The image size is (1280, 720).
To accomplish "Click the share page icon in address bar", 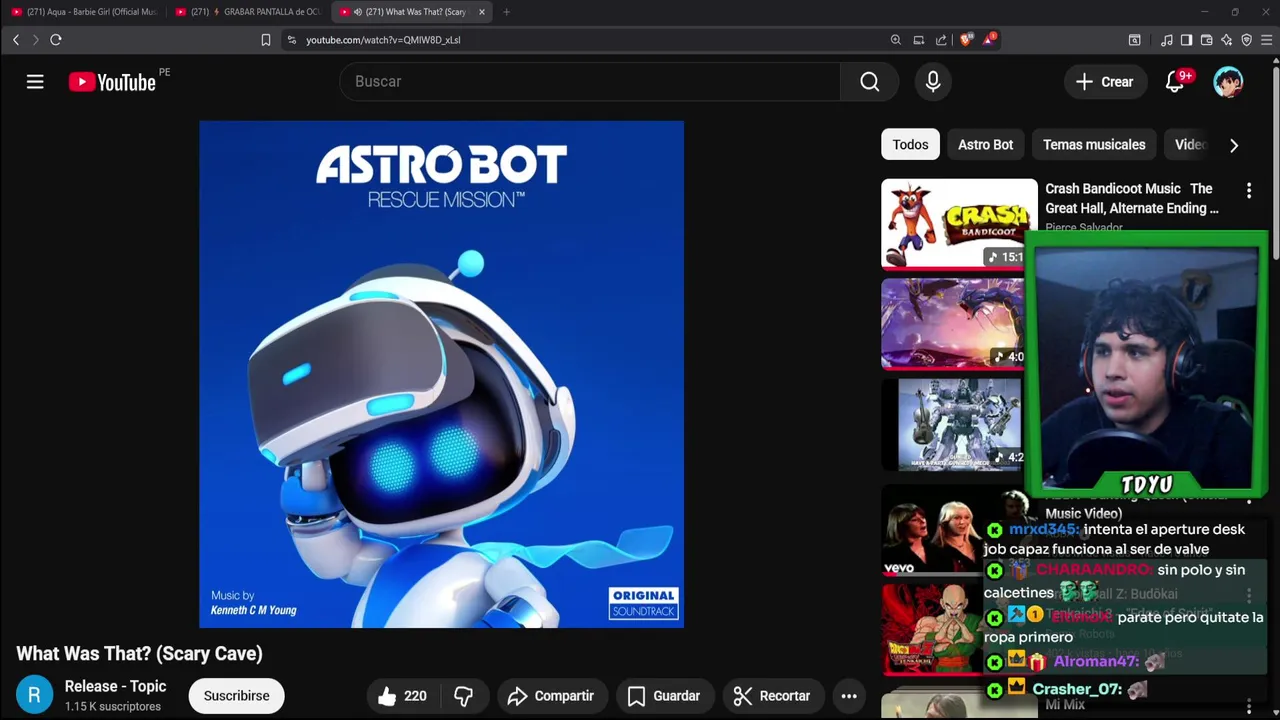I will click(941, 40).
